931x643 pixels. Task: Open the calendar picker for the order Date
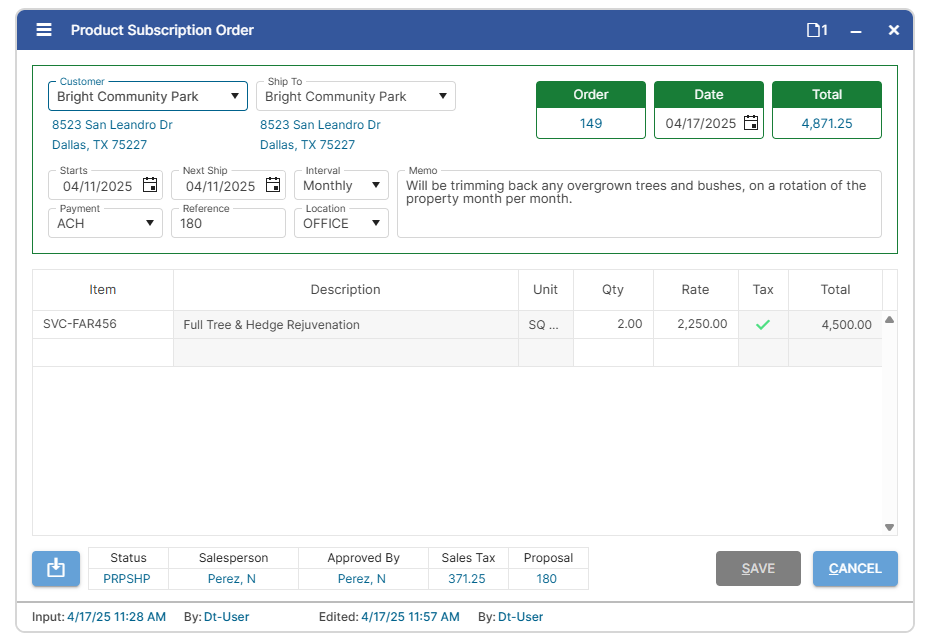749,121
